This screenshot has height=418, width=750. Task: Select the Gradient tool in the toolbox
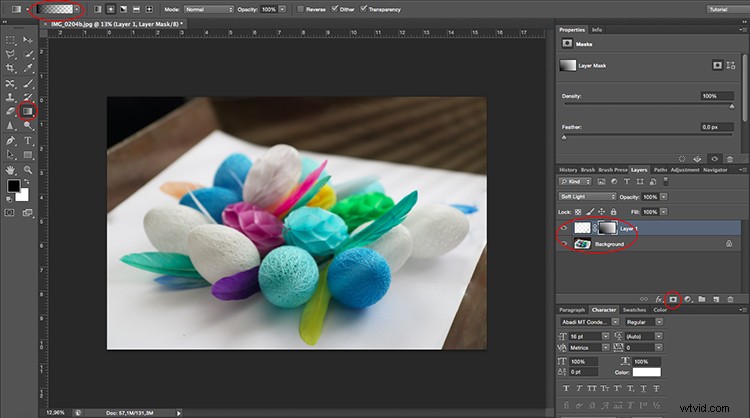[x=27, y=111]
